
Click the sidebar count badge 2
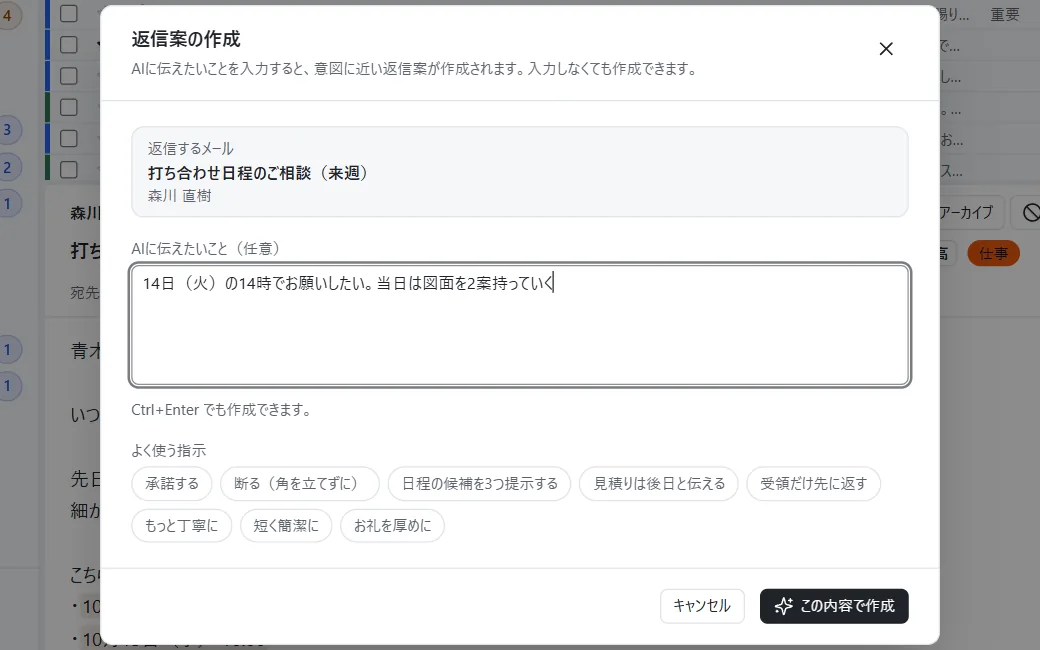click(x=7, y=167)
